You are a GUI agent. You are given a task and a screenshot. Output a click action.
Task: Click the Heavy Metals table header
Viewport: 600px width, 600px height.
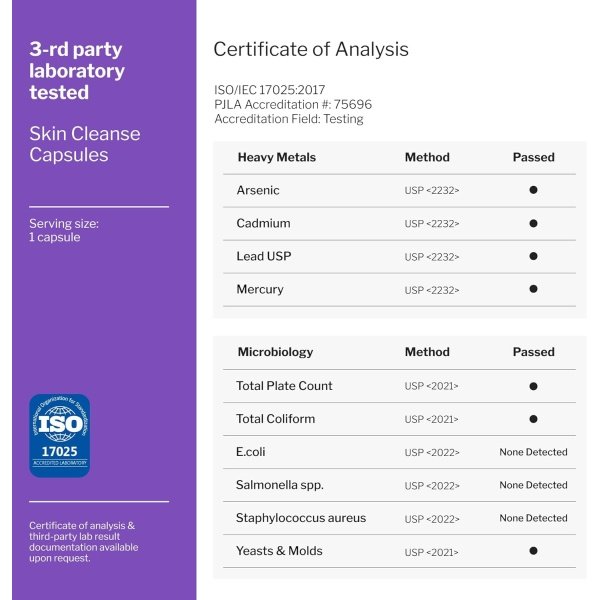click(276, 157)
